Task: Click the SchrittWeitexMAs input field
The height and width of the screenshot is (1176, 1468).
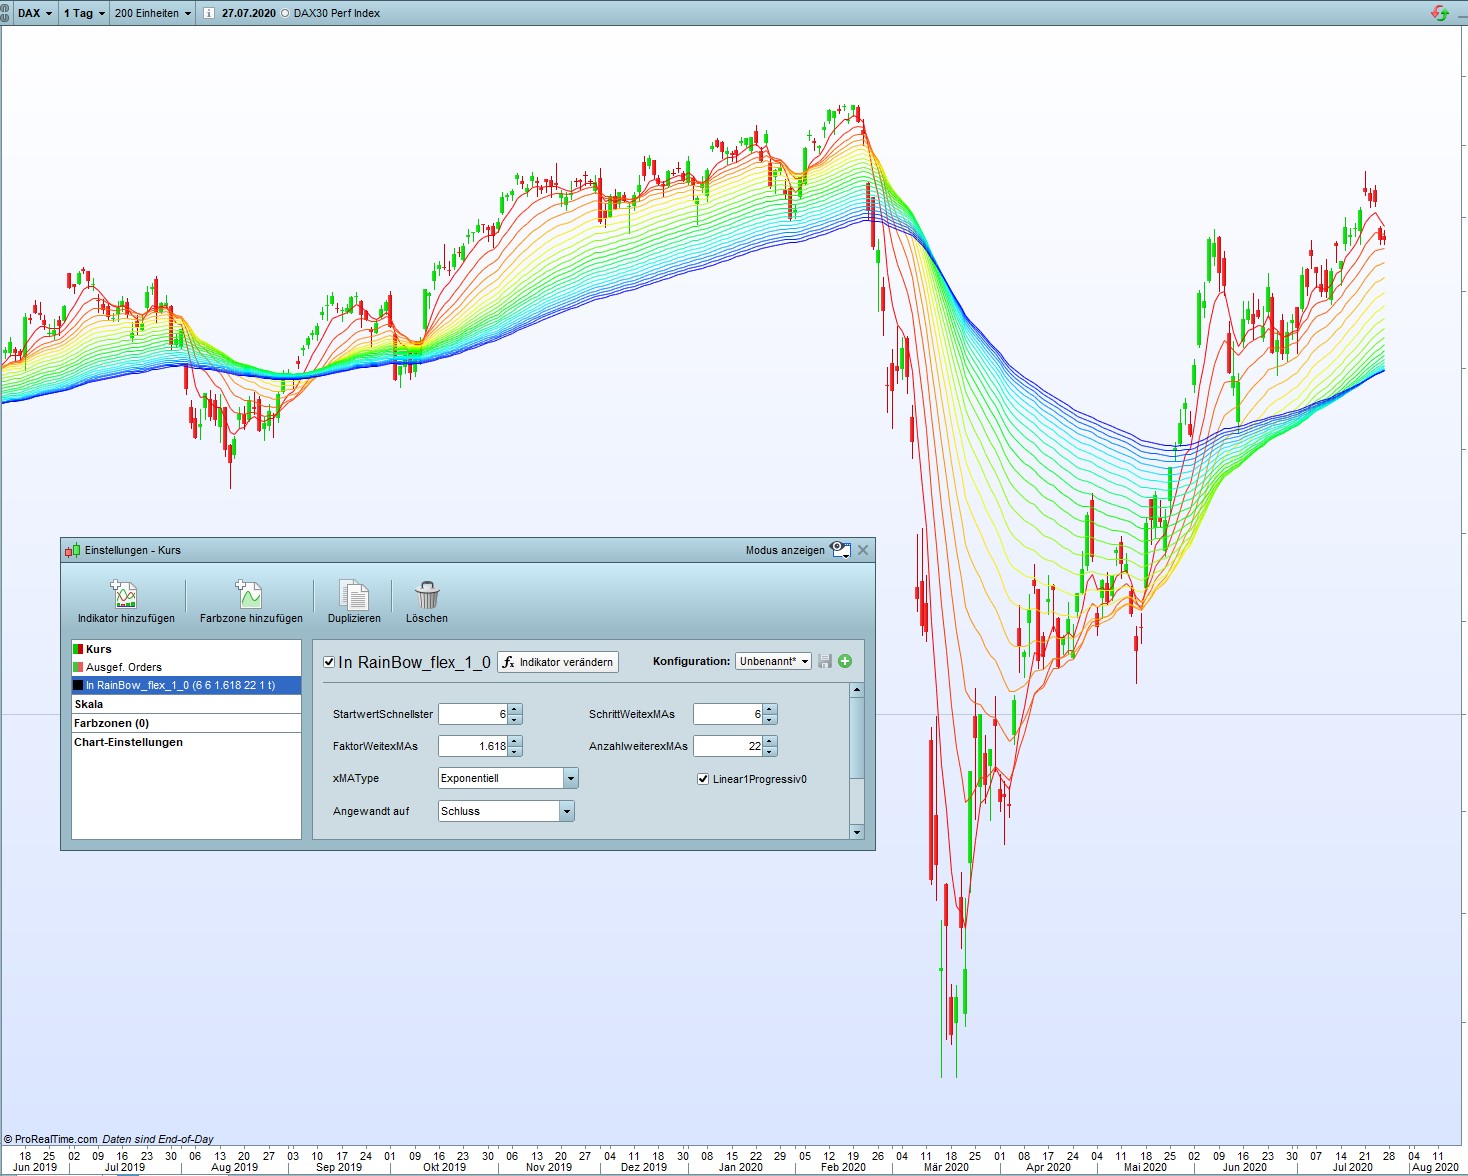Action: [x=728, y=714]
